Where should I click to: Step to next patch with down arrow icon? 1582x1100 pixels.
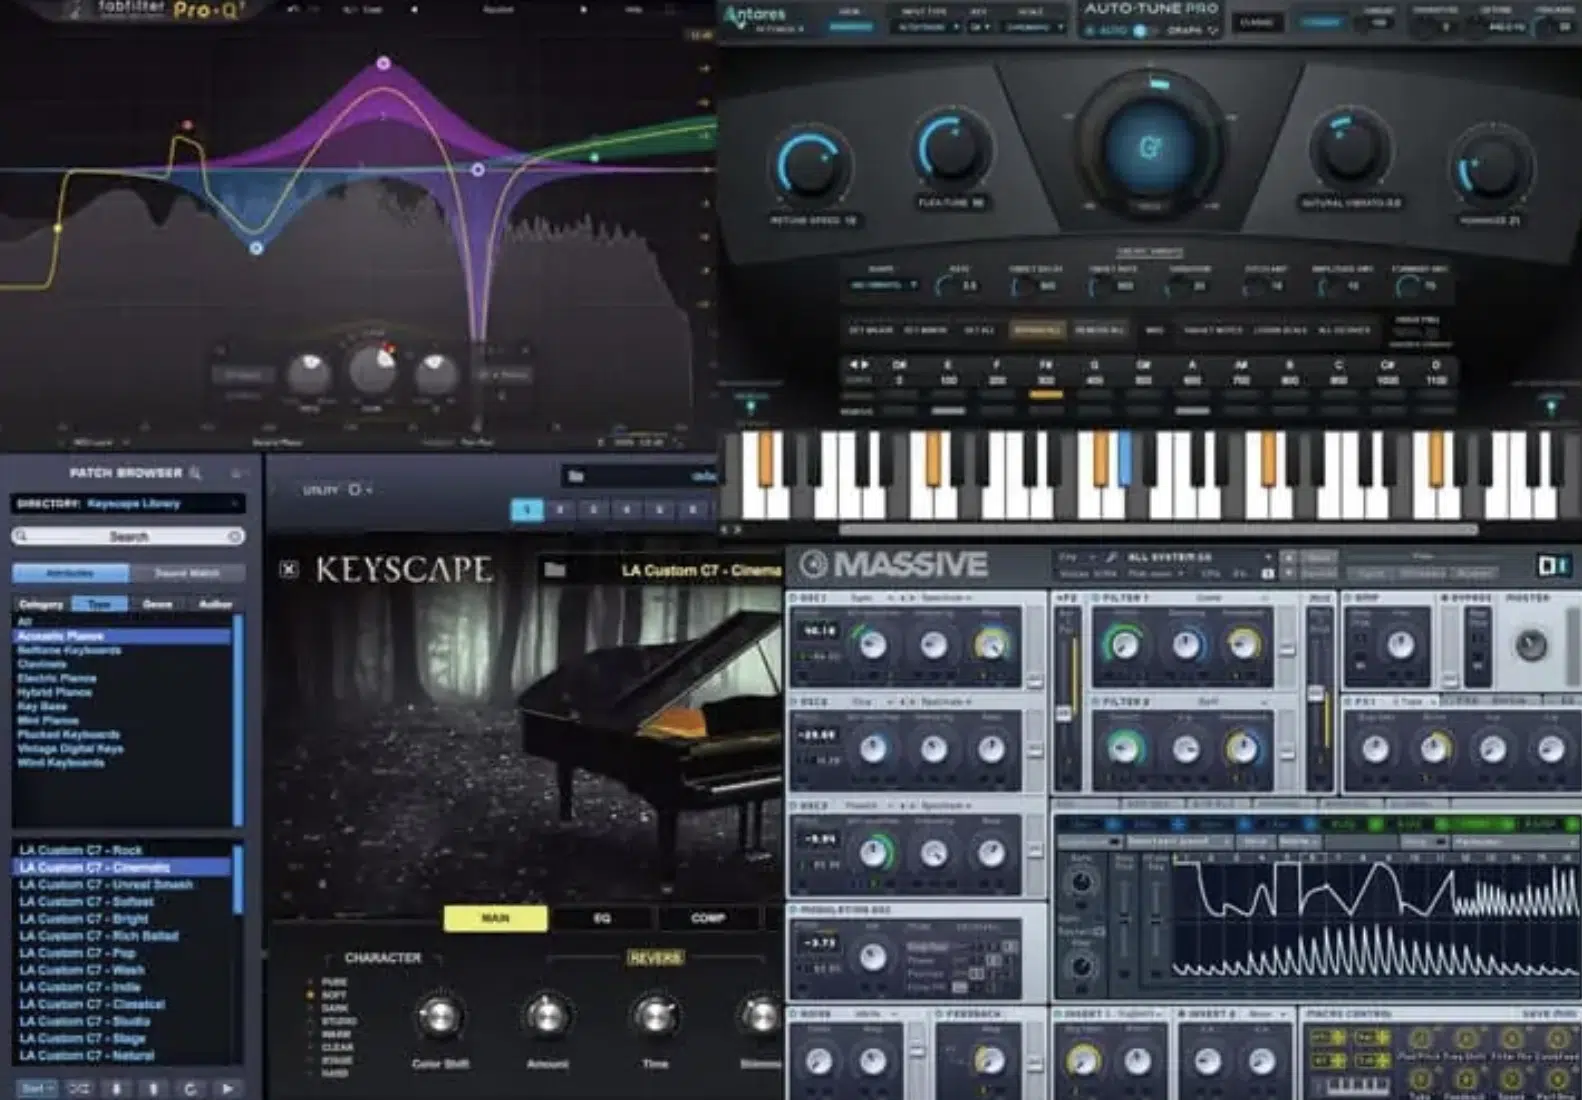(x=117, y=1088)
